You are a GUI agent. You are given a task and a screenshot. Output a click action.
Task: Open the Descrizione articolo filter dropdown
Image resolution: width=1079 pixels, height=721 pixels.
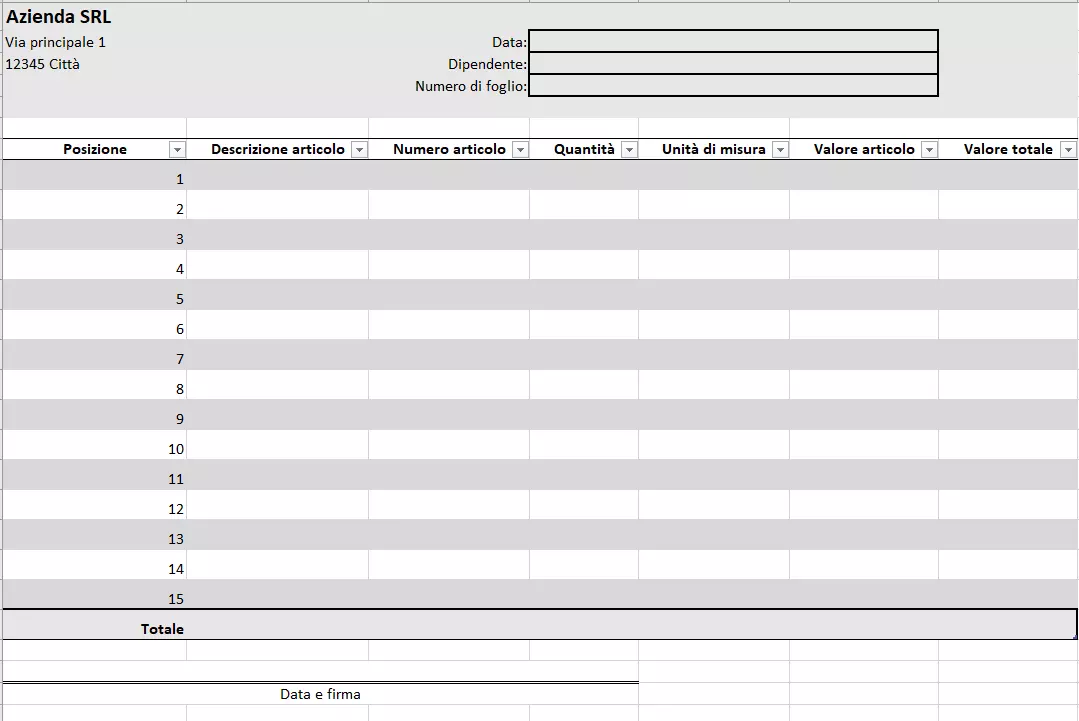[359, 149]
